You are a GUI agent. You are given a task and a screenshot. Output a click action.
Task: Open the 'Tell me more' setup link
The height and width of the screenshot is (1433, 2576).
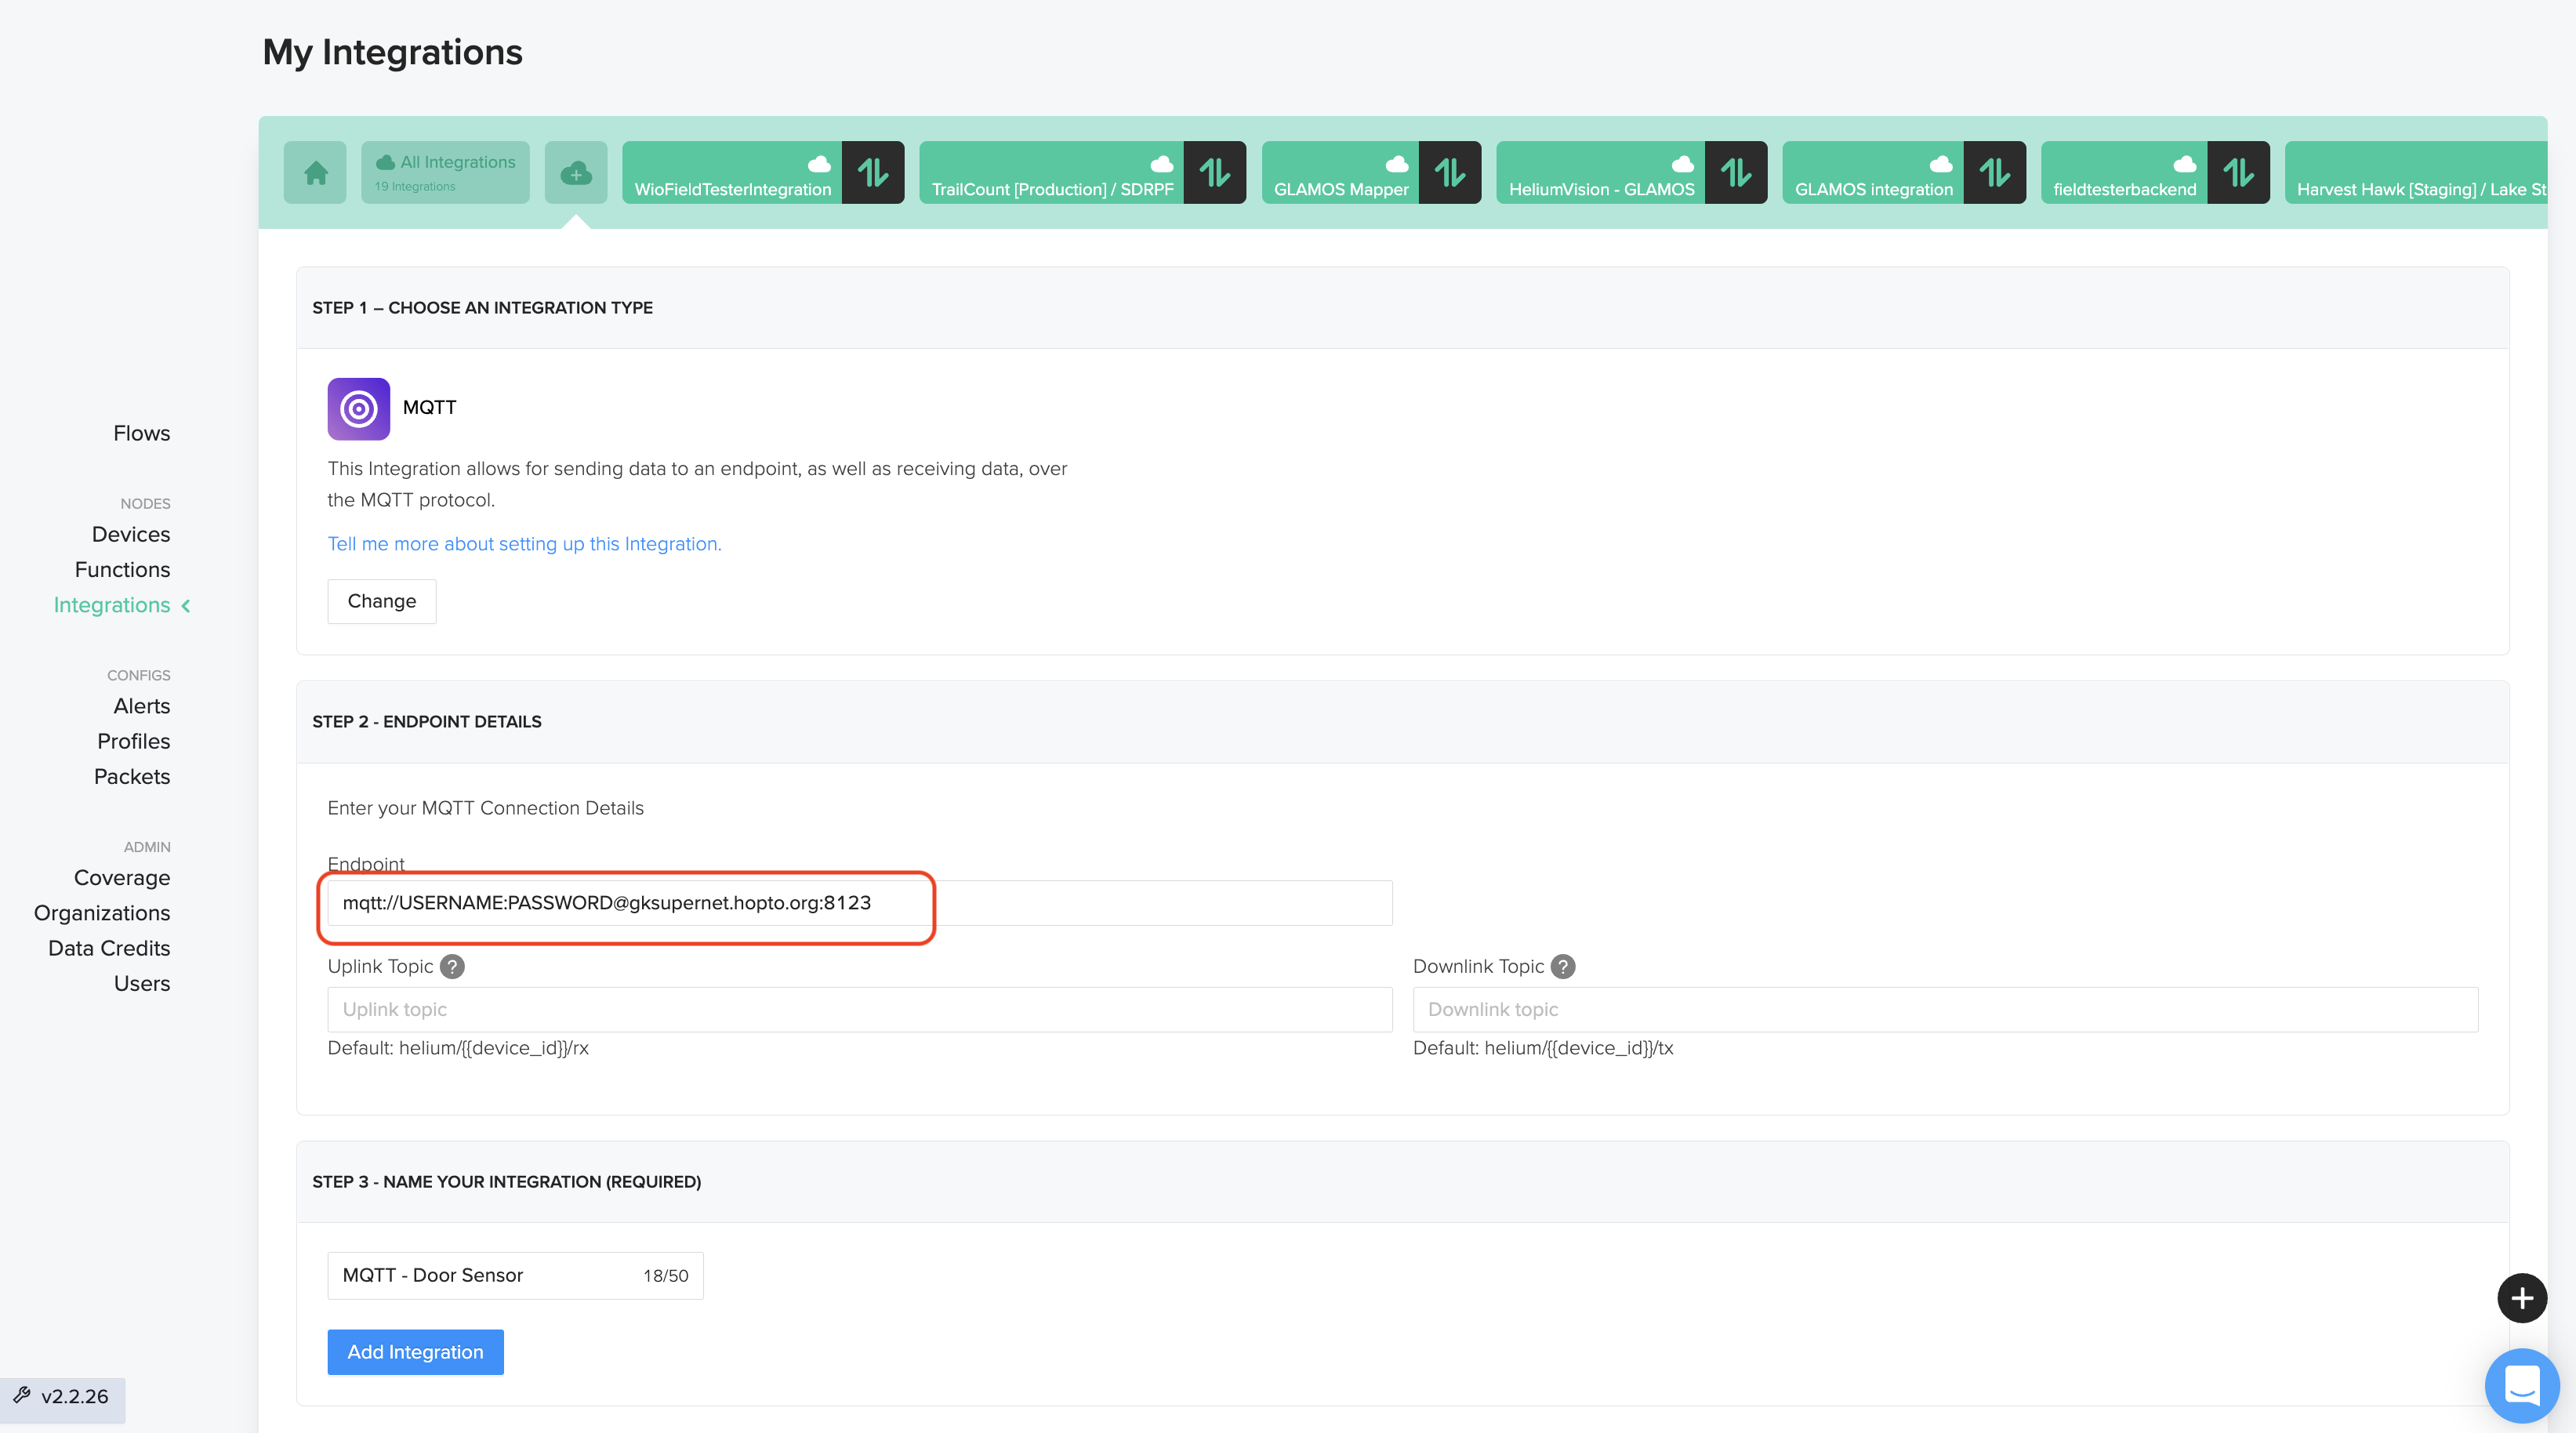click(x=524, y=544)
